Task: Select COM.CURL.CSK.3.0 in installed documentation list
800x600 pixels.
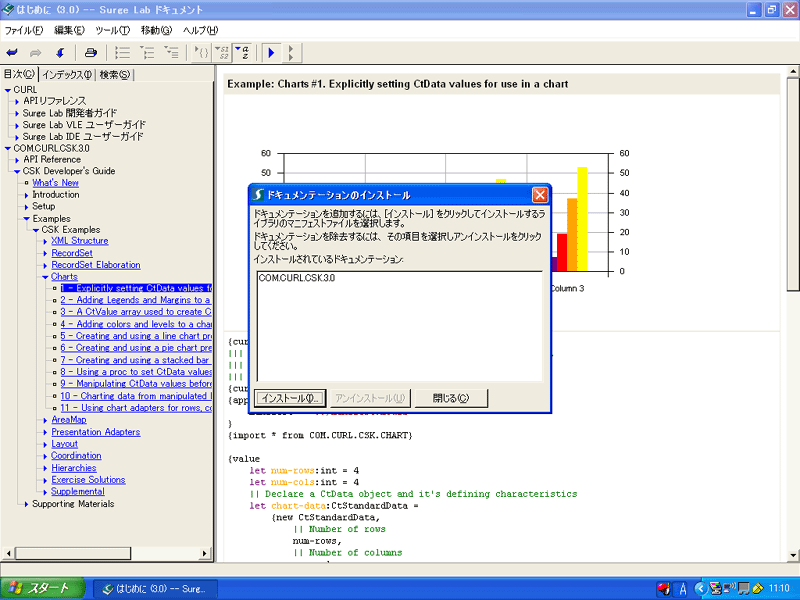Action: (296, 278)
